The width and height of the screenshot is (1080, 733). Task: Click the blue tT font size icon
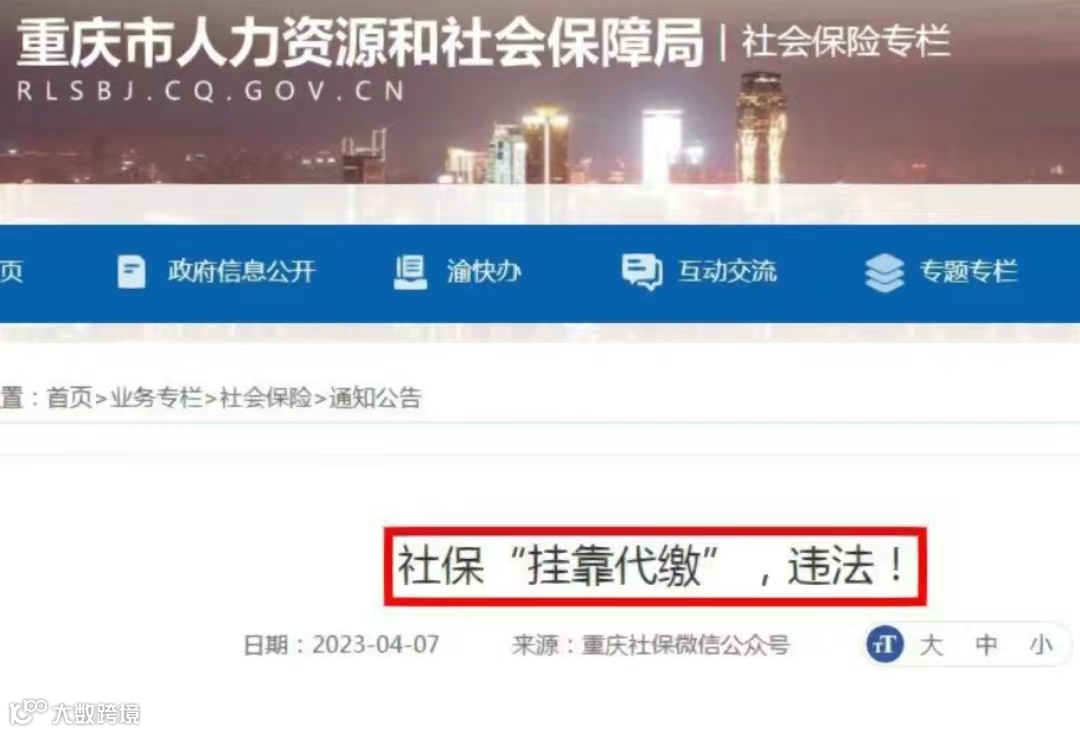tap(884, 645)
